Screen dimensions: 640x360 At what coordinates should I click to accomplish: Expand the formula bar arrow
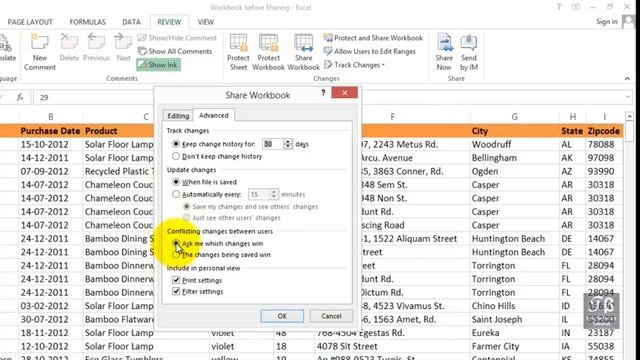pyautogui.click(x=628, y=97)
